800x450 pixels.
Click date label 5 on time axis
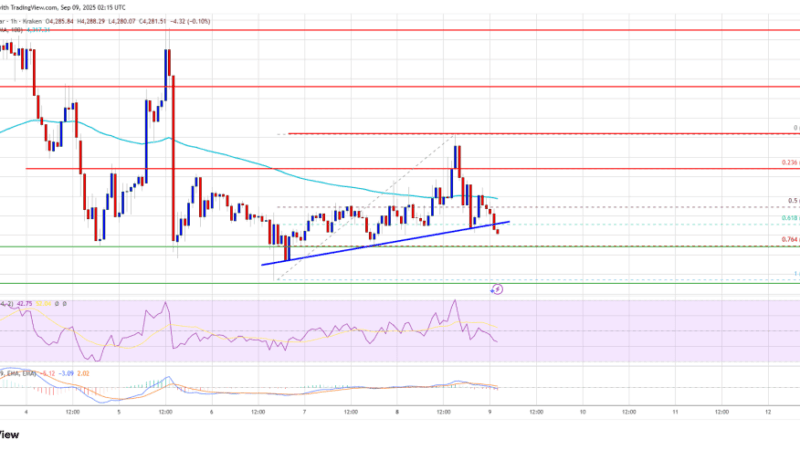click(x=119, y=412)
